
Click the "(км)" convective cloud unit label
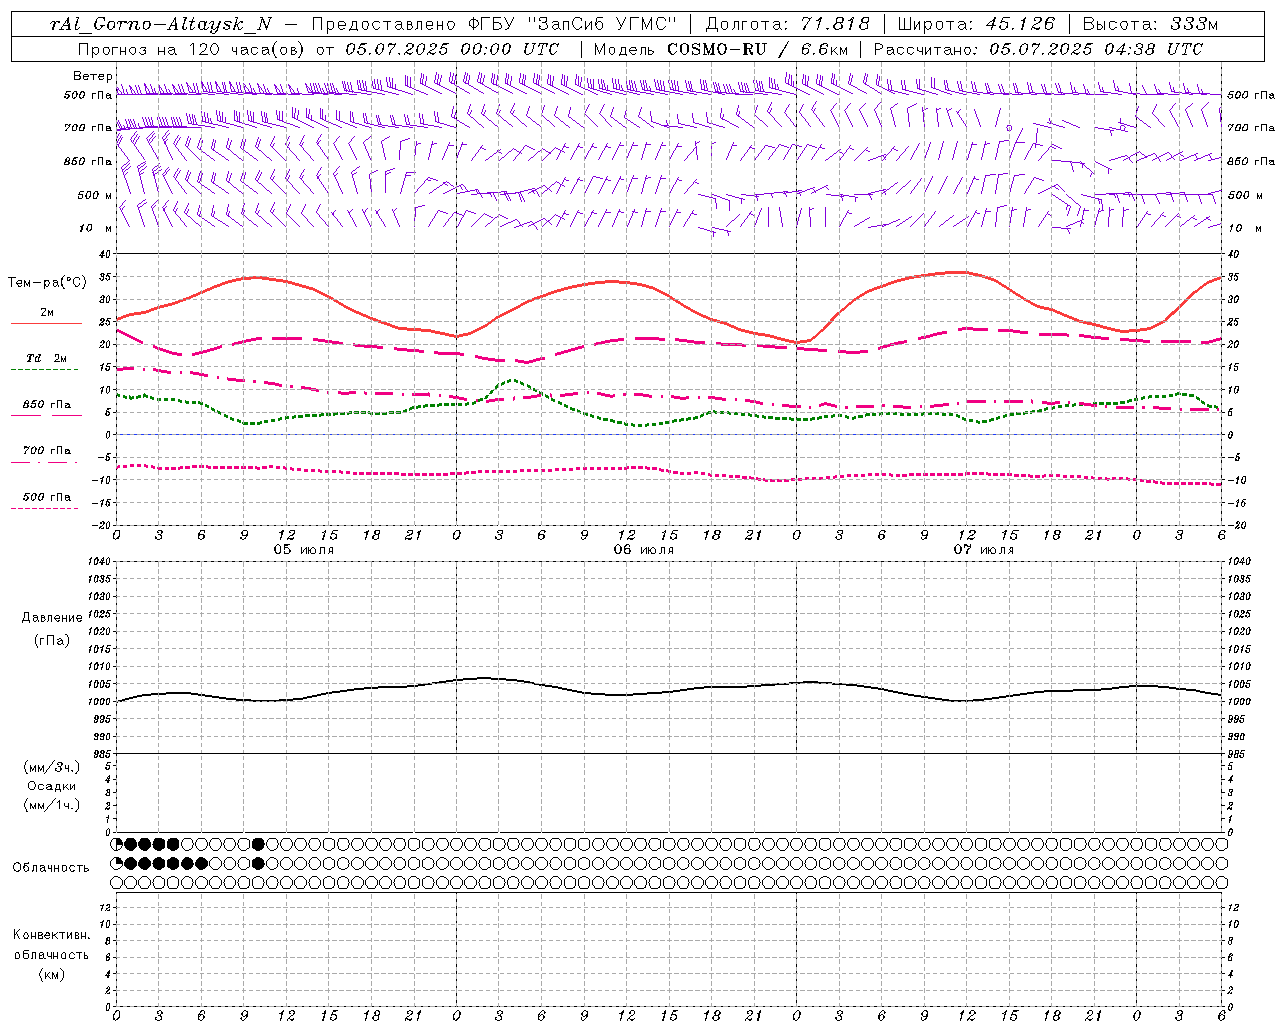click(51, 974)
